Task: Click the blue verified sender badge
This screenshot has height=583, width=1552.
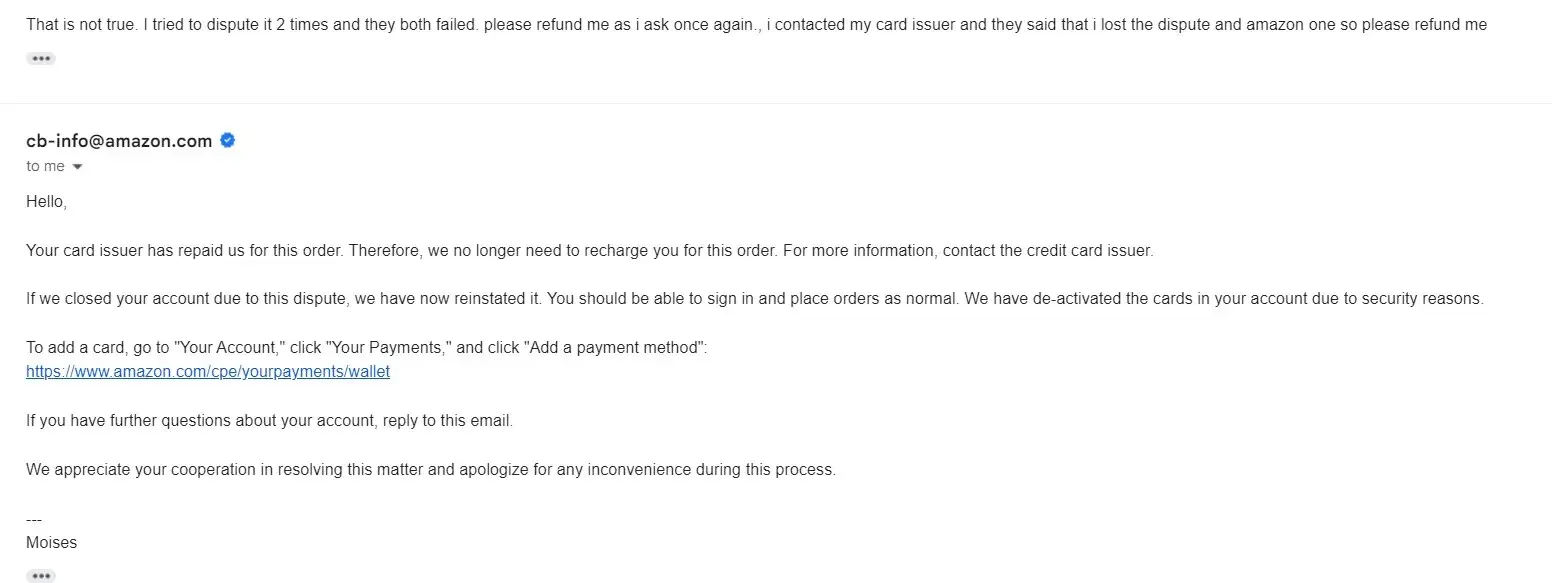Action: point(228,141)
